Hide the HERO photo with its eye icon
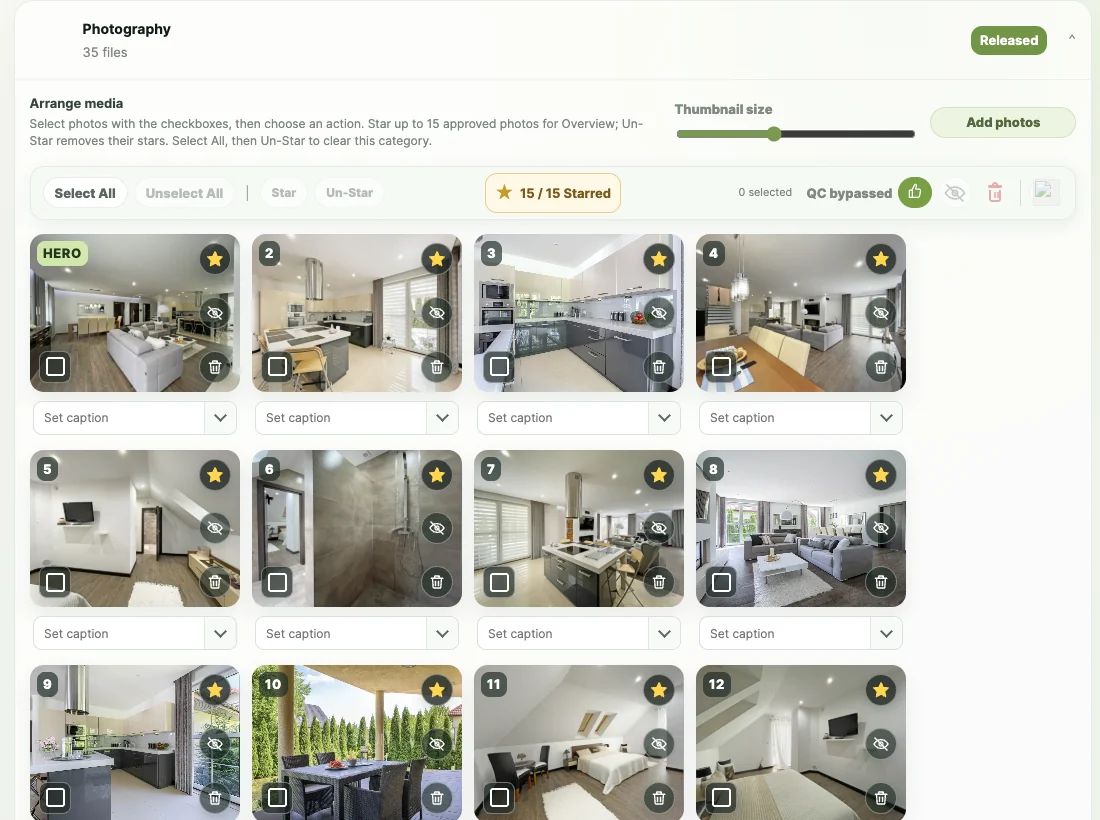 (x=215, y=313)
